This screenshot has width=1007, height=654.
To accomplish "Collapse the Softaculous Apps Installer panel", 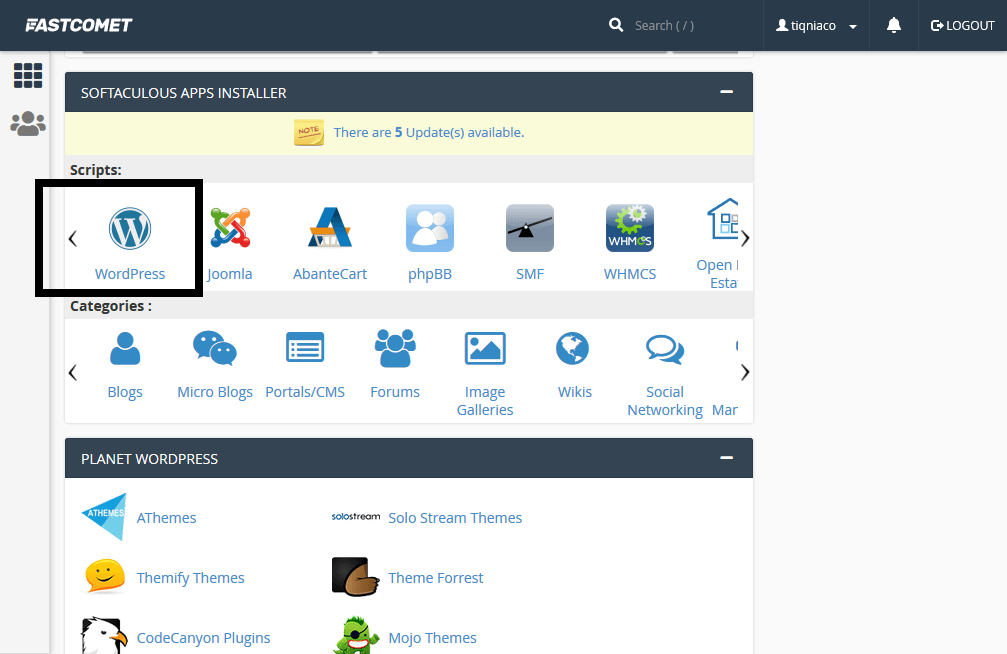I will 726,93.
